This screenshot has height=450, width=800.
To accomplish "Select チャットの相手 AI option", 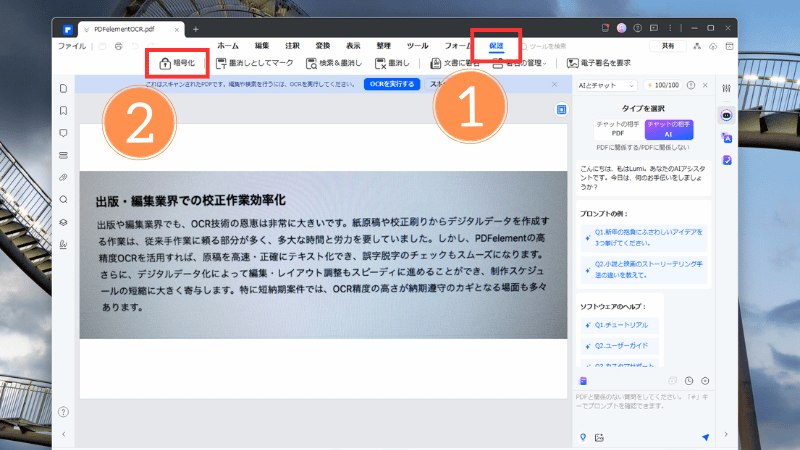I will point(669,129).
